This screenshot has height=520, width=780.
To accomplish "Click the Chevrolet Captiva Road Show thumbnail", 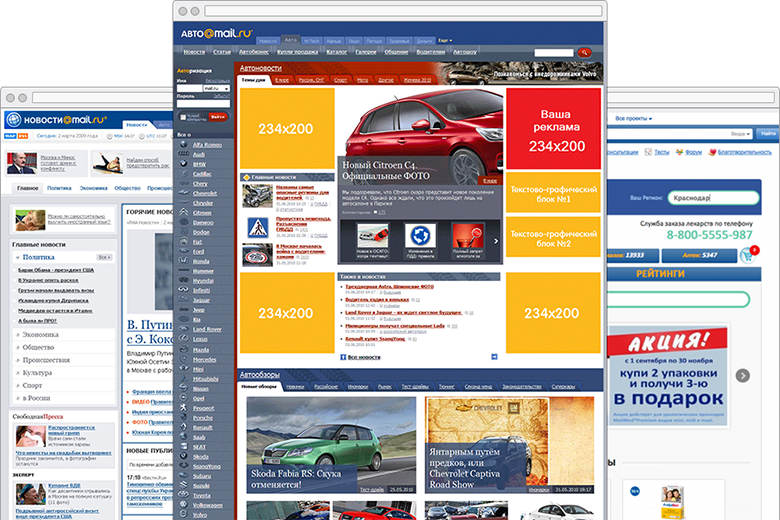I will [509, 445].
